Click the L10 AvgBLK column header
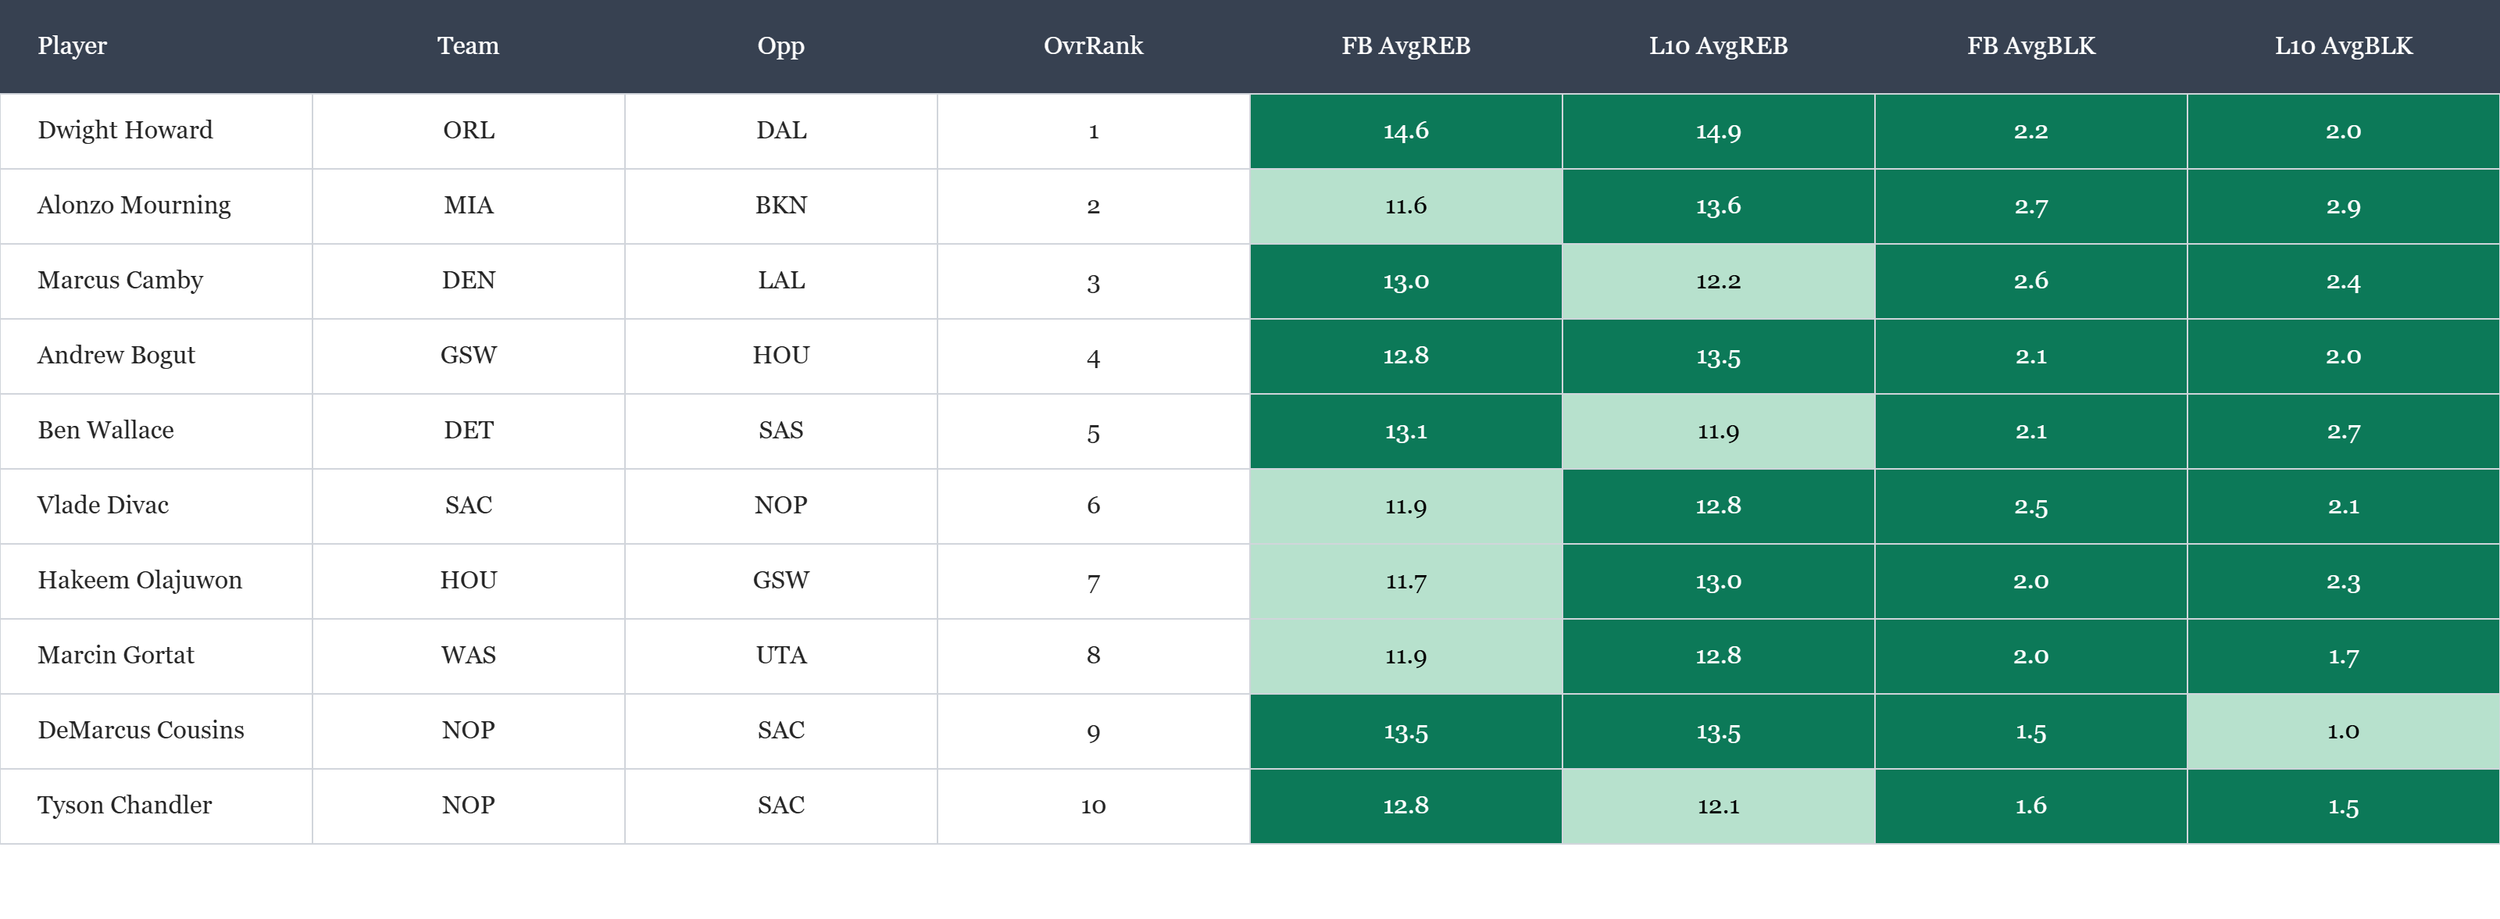 [x=2343, y=46]
